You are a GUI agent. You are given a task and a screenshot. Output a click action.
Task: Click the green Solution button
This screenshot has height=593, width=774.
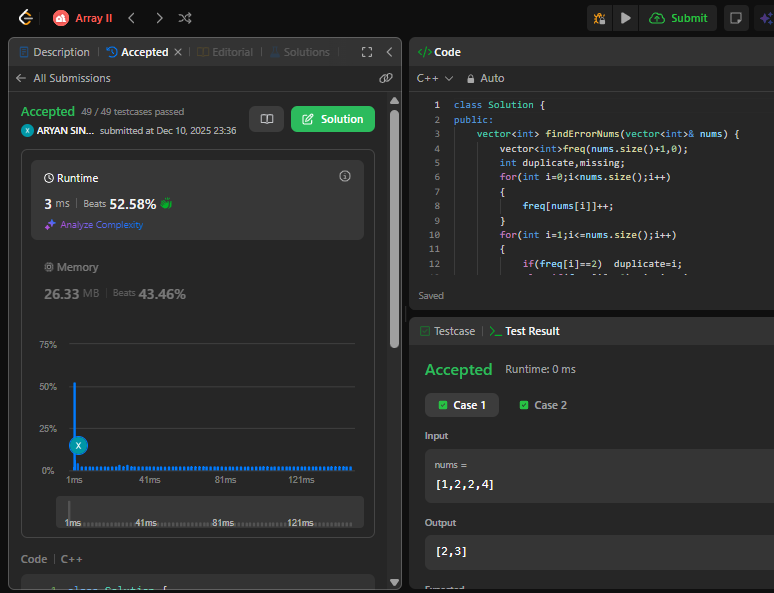[333, 119]
